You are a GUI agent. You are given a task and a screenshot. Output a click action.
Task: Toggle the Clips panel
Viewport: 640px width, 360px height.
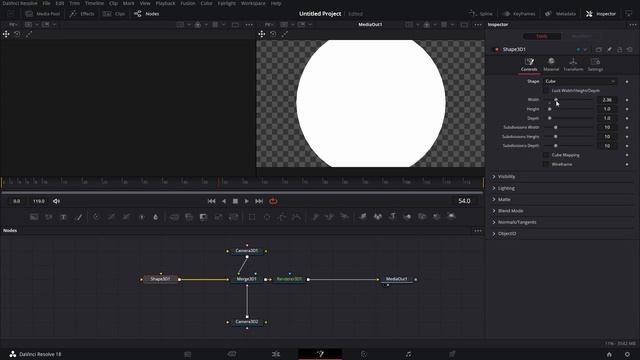pyautogui.click(x=114, y=14)
